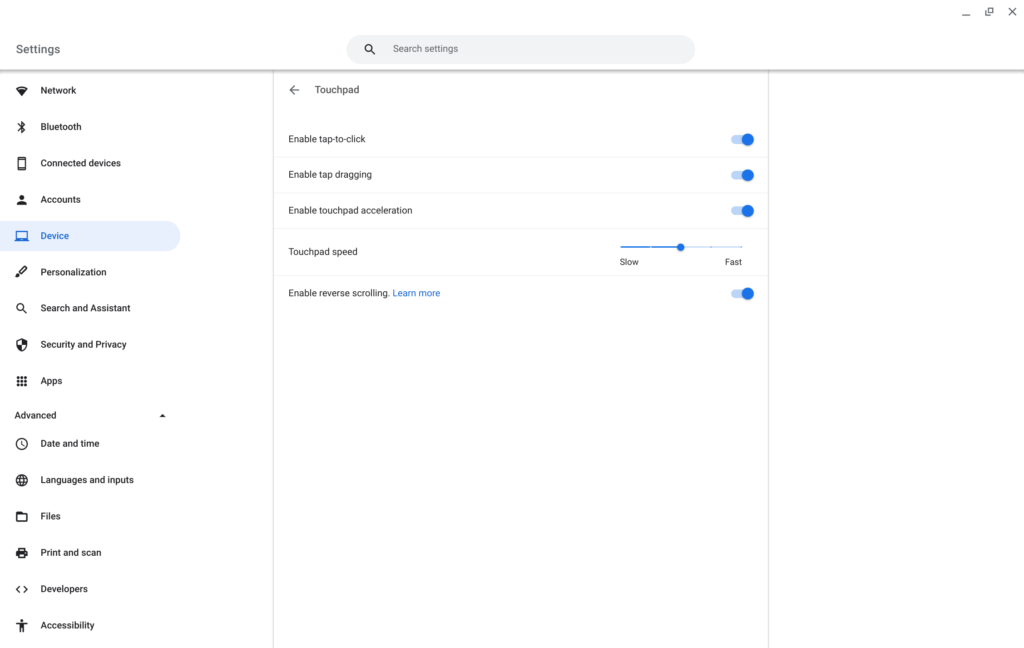The height and width of the screenshot is (648, 1024).
Task: Click the Bluetooth icon in sidebar
Action: click(x=22, y=127)
